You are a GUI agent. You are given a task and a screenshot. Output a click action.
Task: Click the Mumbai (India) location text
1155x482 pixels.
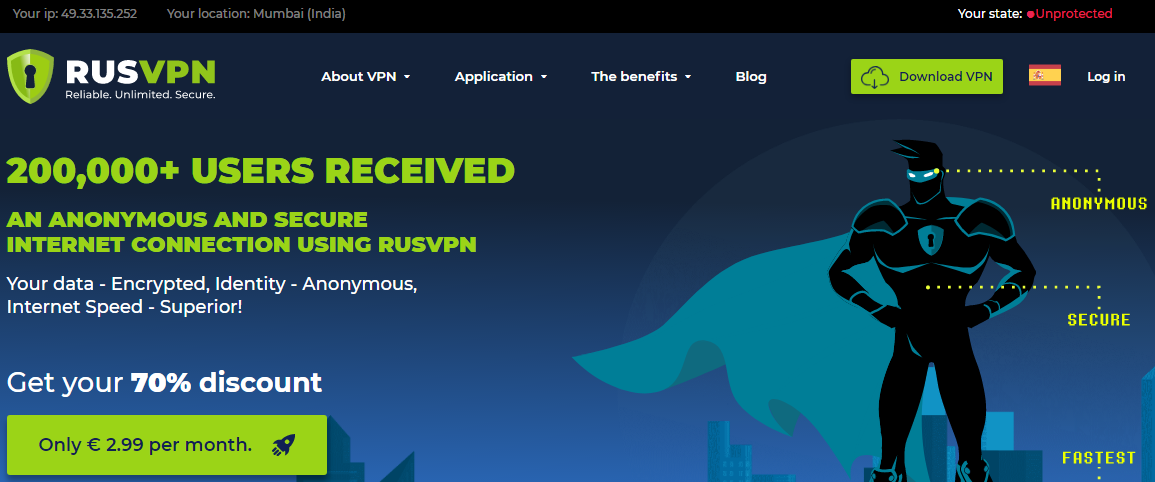(x=299, y=13)
